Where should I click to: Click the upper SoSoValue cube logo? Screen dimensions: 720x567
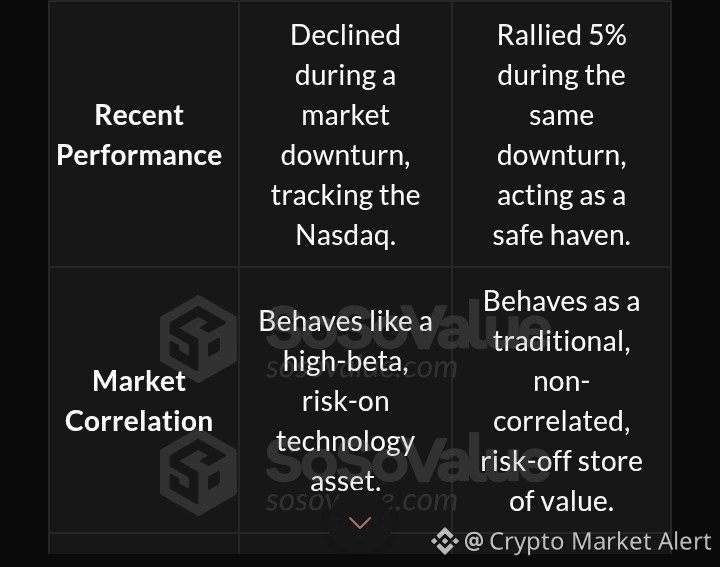tap(199, 340)
